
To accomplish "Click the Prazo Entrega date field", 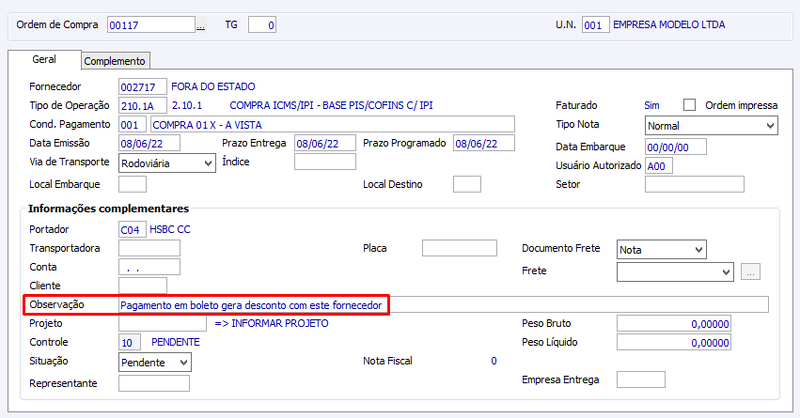I will [x=325, y=144].
